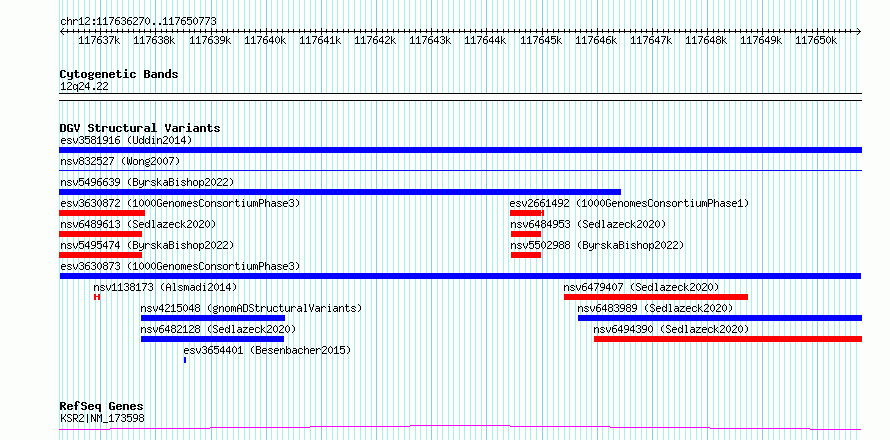Open nsv6484953 (Sedlazeck2020) variant label

[x=587, y=224]
